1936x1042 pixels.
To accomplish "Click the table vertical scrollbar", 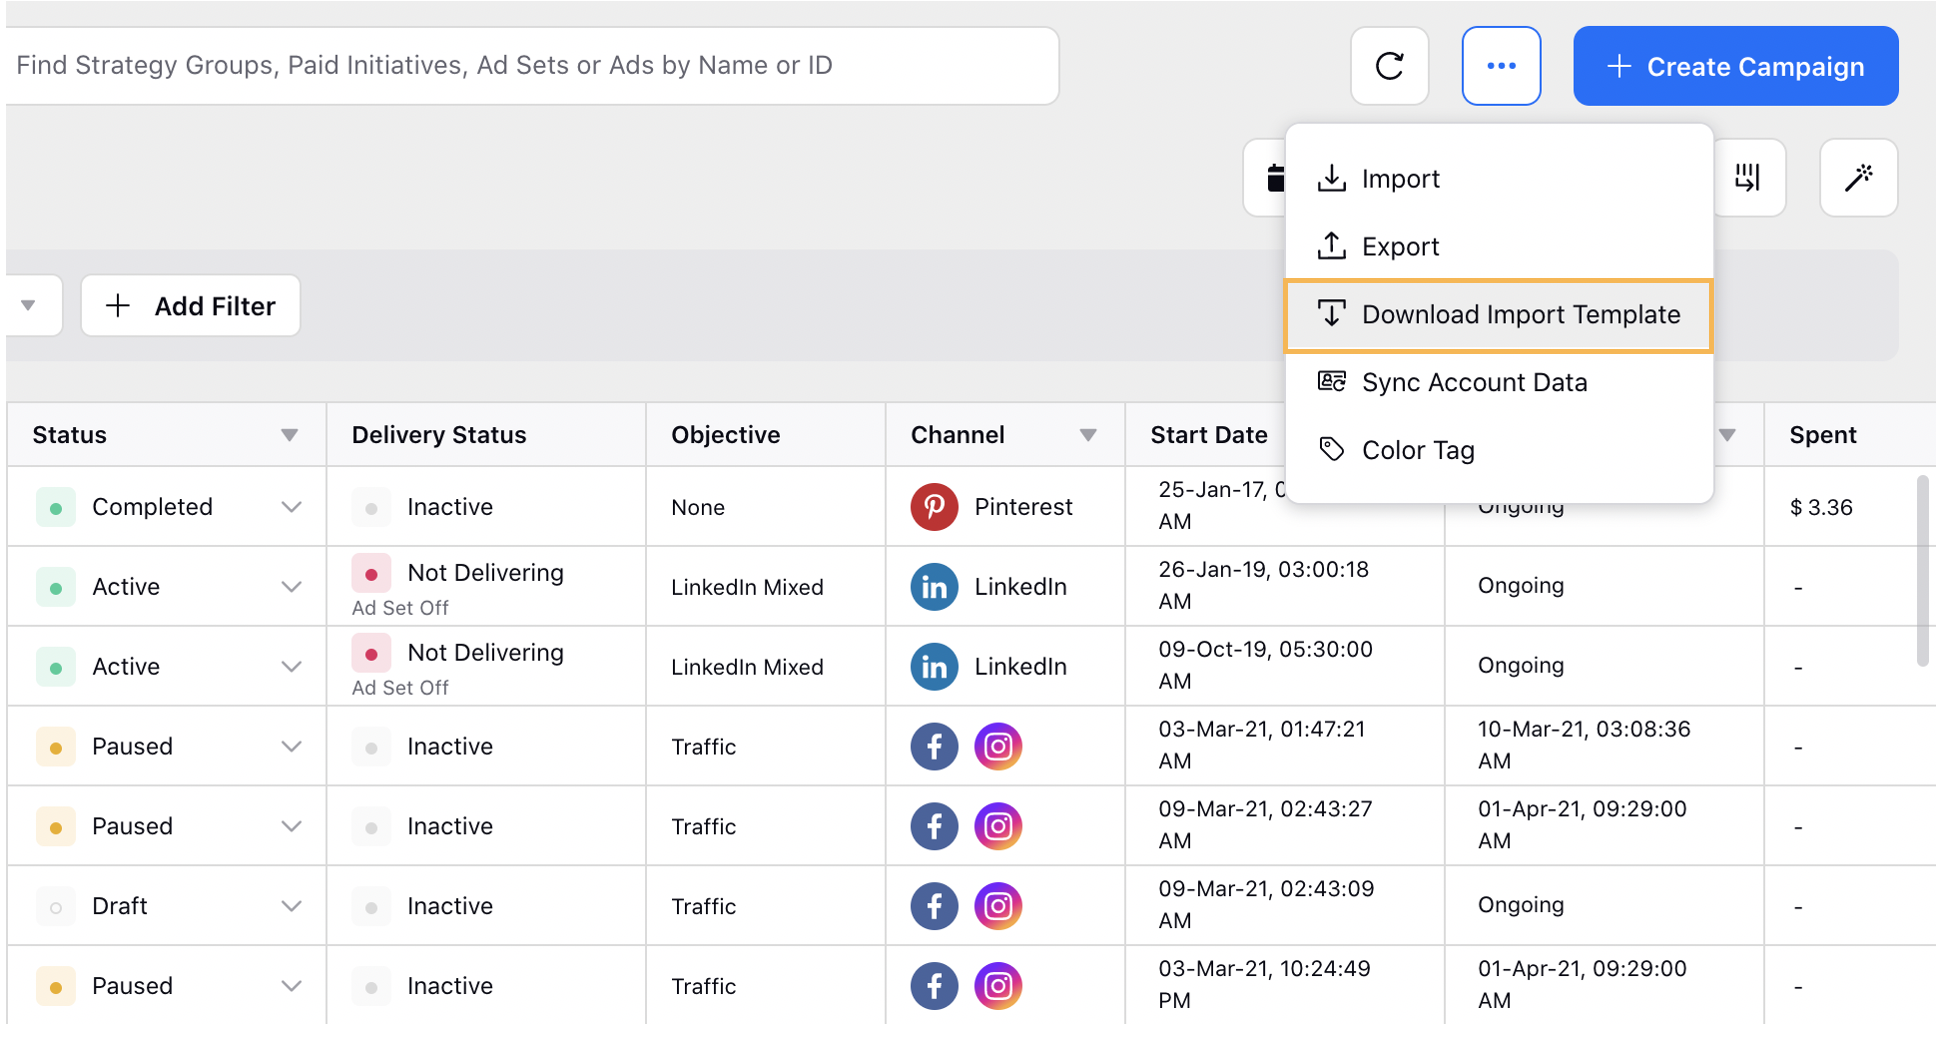I will click(1922, 571).
